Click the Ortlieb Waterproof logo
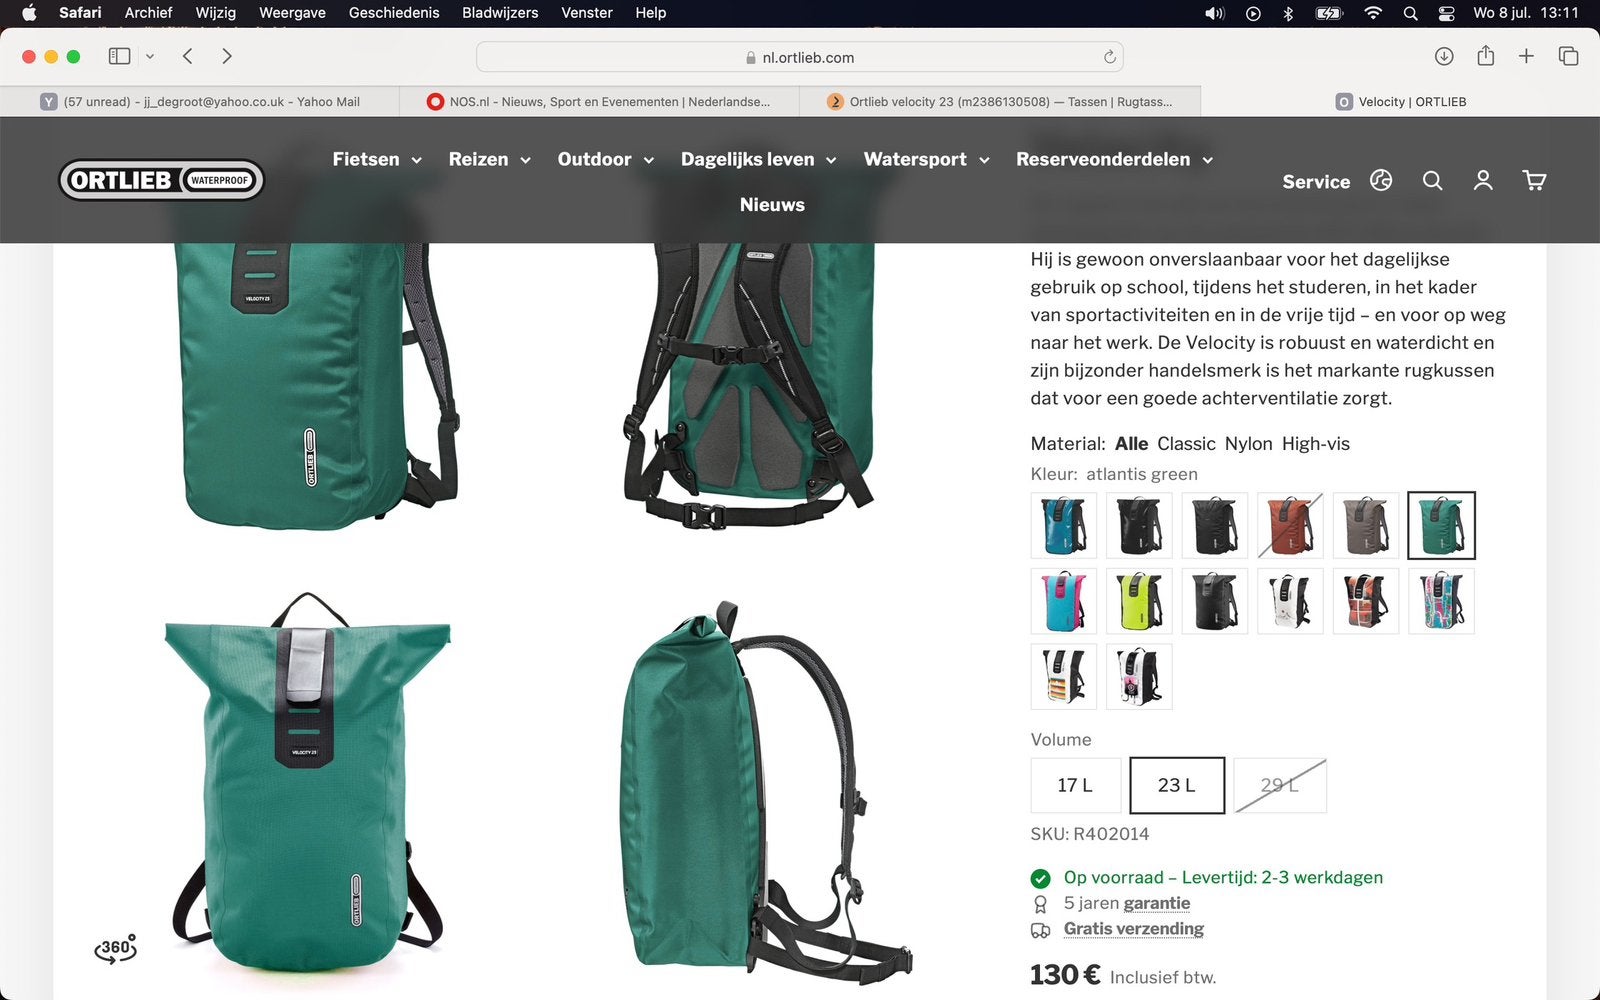The image size is (1600, 1000). (x=161, y=180)
